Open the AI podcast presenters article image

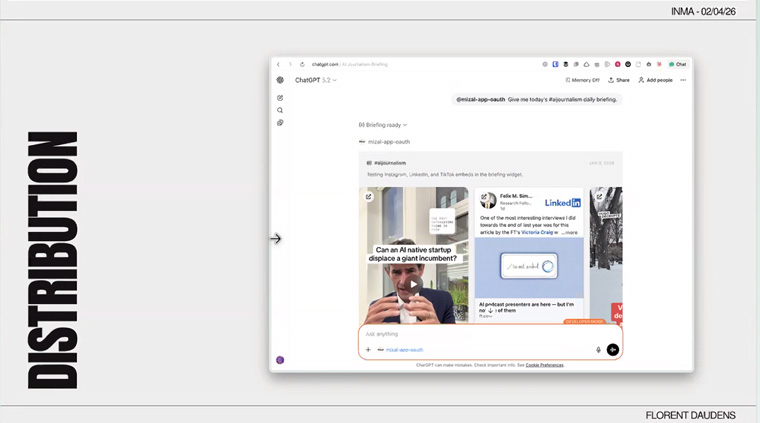(x=529, y=267)
